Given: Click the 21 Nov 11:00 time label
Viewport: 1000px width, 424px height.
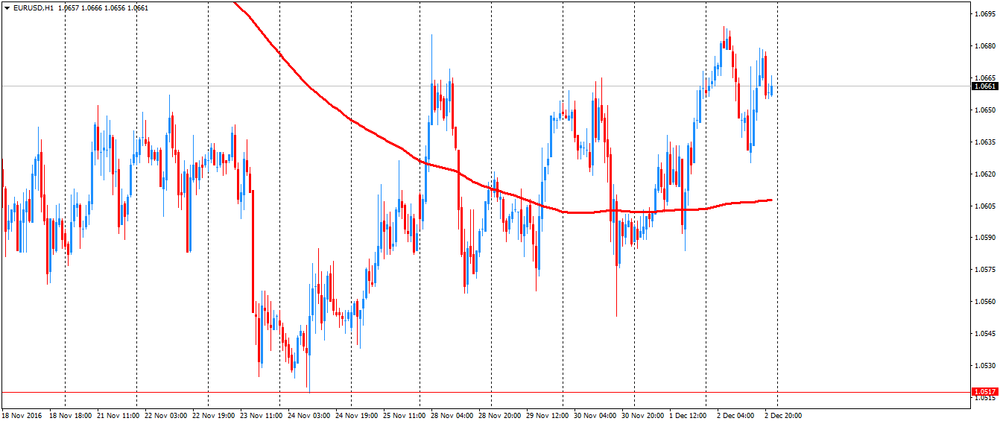Looking at the screenshot, I should click(x=118, y=414).
